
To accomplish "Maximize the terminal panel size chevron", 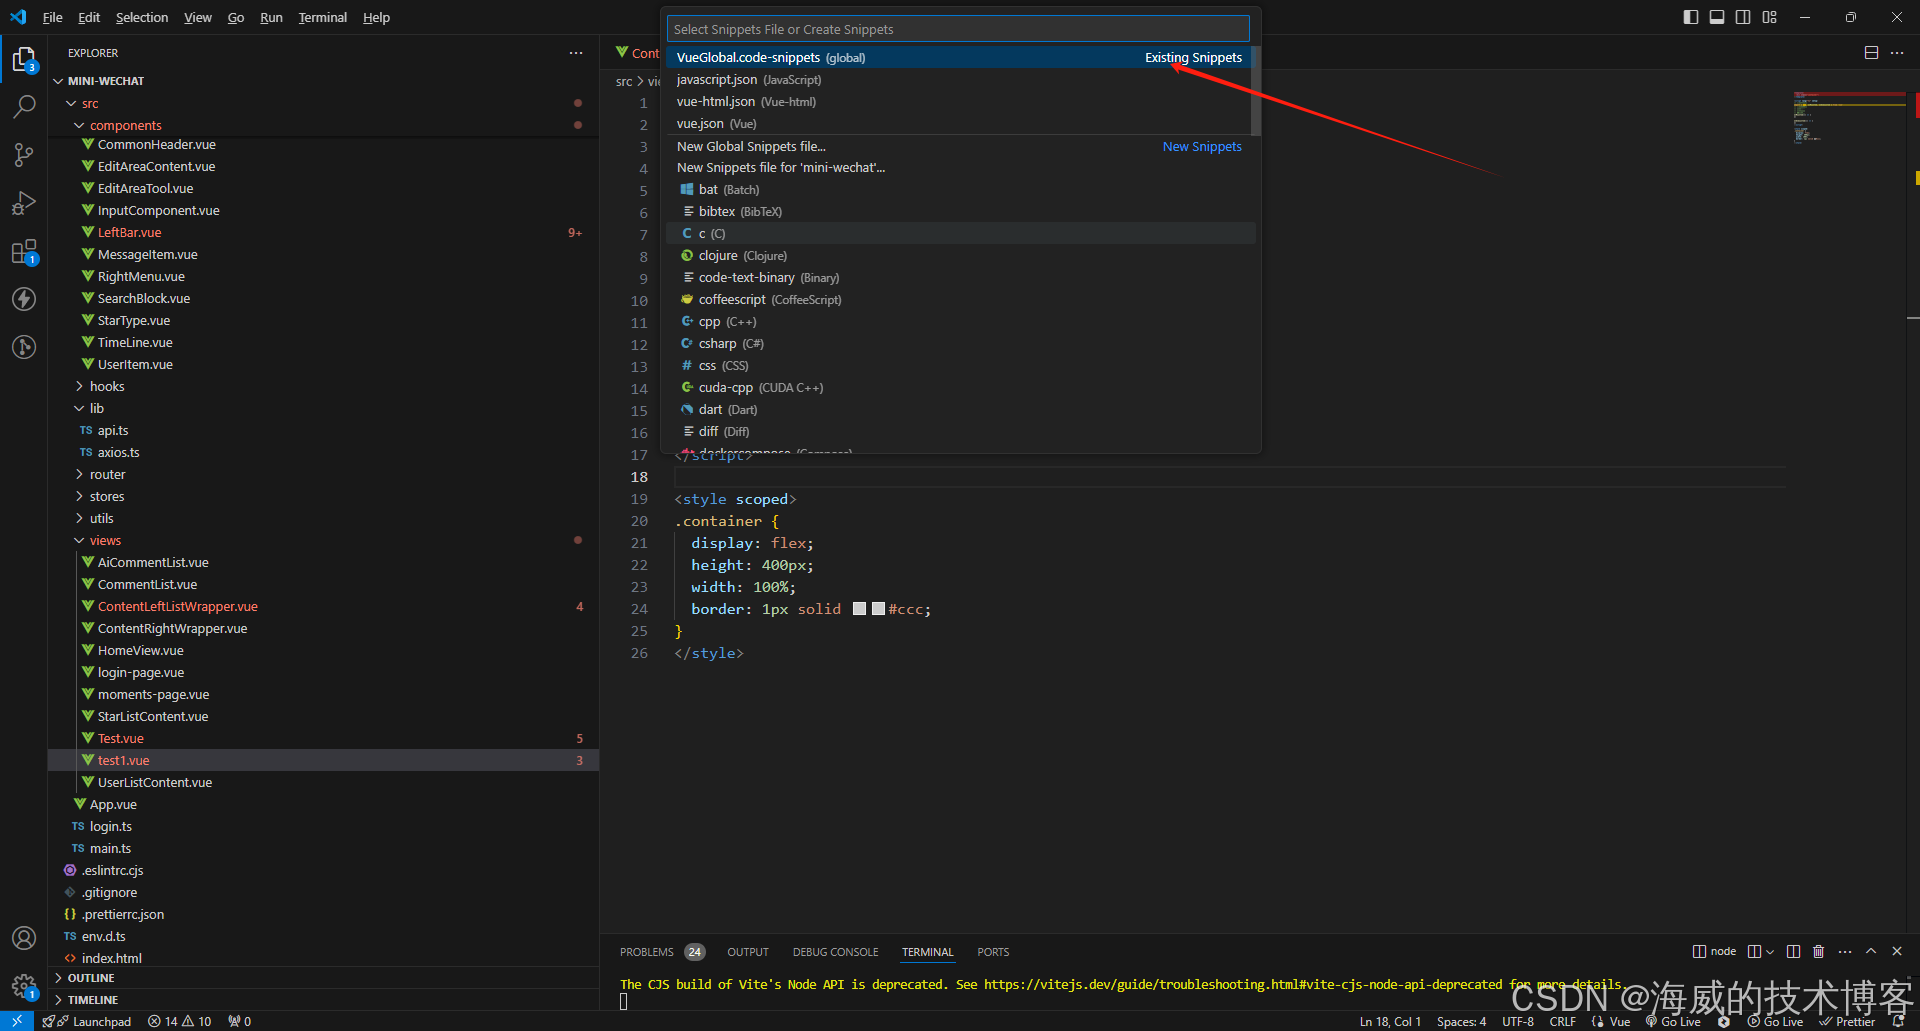I will tap(1871, 951).
